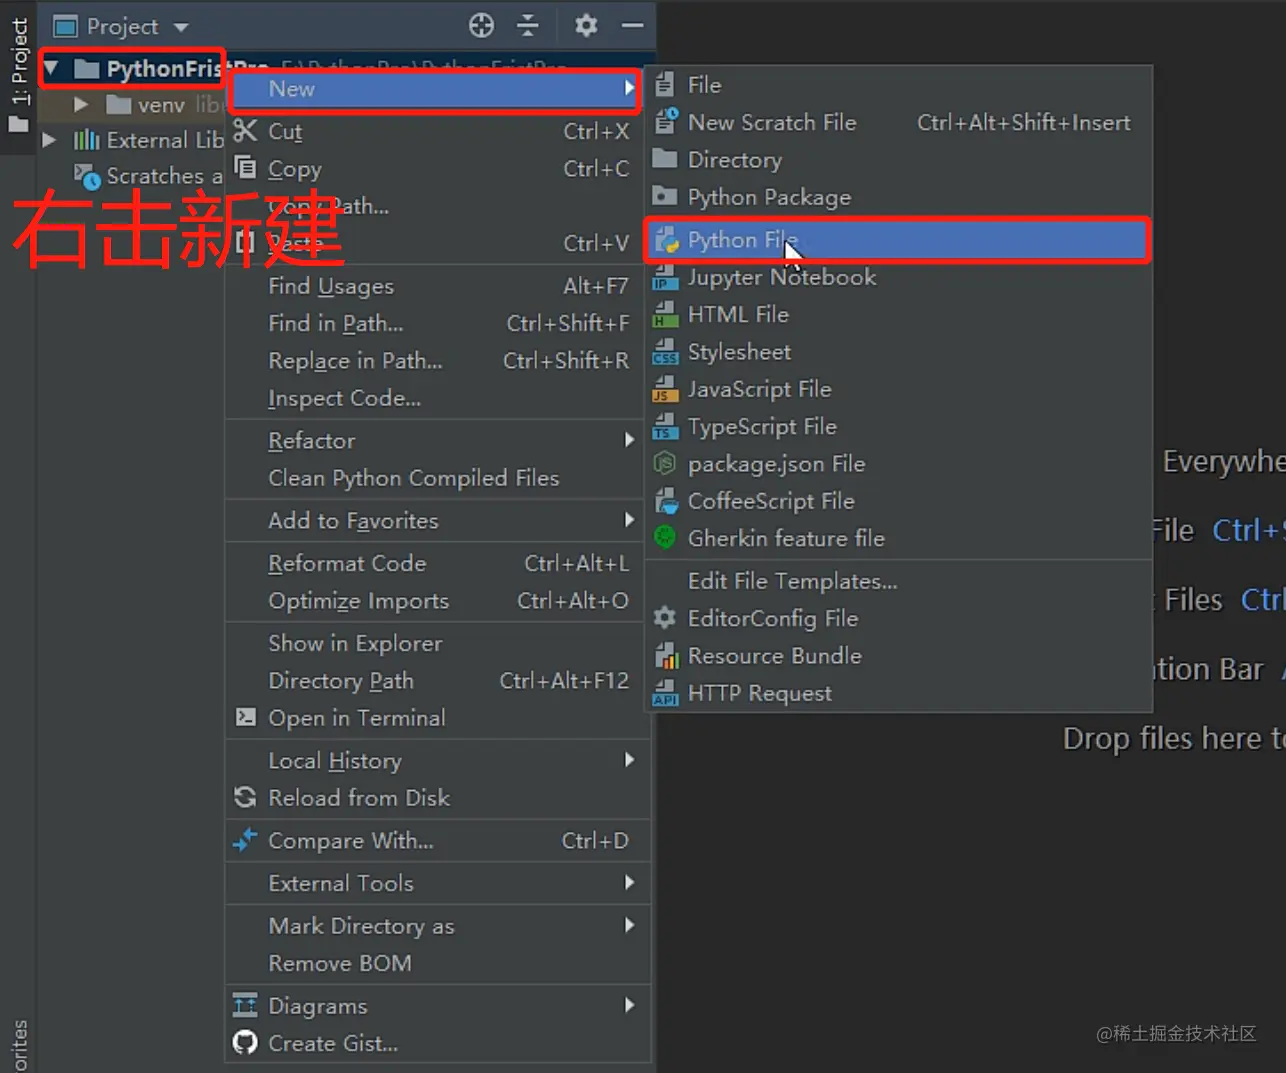Choose Find in Path menu entry
Viewport: 1286px width, 1073px height.
(438, 323)
